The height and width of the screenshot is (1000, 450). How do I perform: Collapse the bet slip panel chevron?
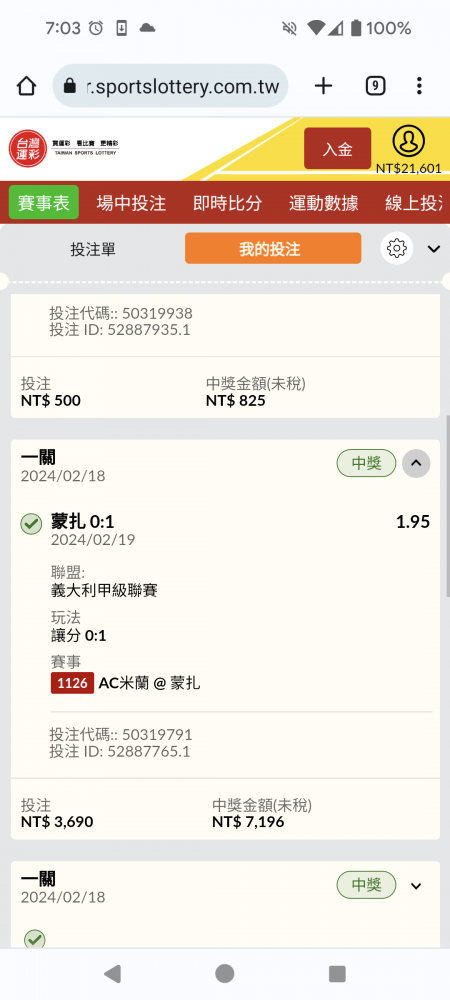tap(434, 249)
